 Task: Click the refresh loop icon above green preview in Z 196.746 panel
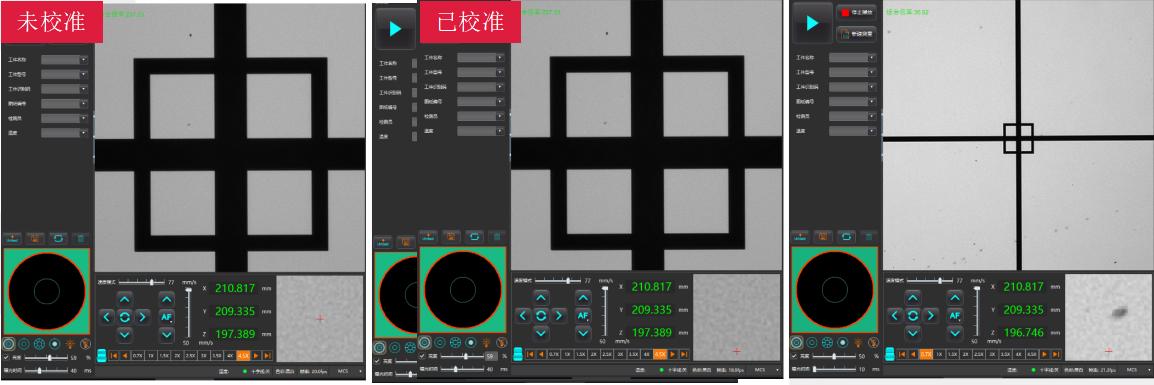pyautogui.click(x=846, y=236)
